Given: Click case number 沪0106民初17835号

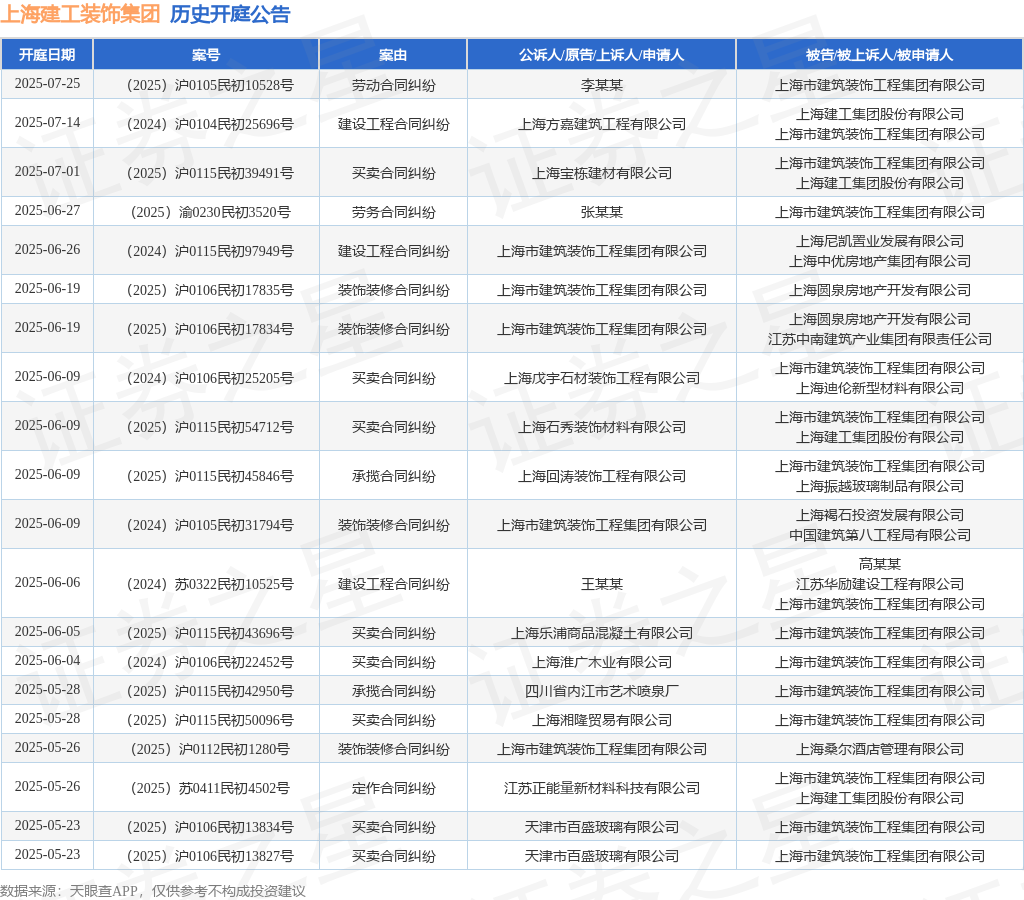Looking at the screenshot, I should [210, 290].
